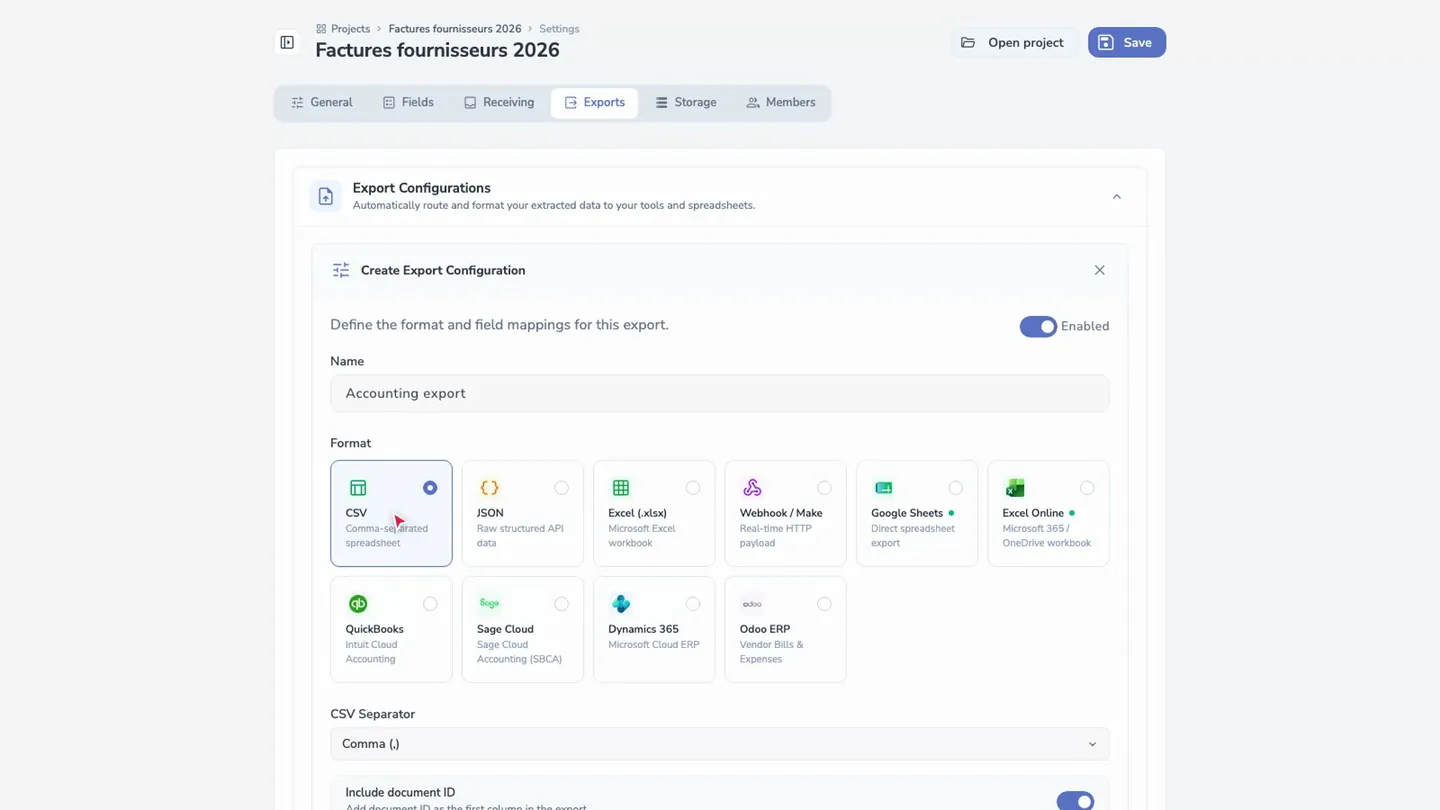This screenshot has height=810, width=1440.
Task: Open the CSV Separator dropdown
Action: [719, 744]
